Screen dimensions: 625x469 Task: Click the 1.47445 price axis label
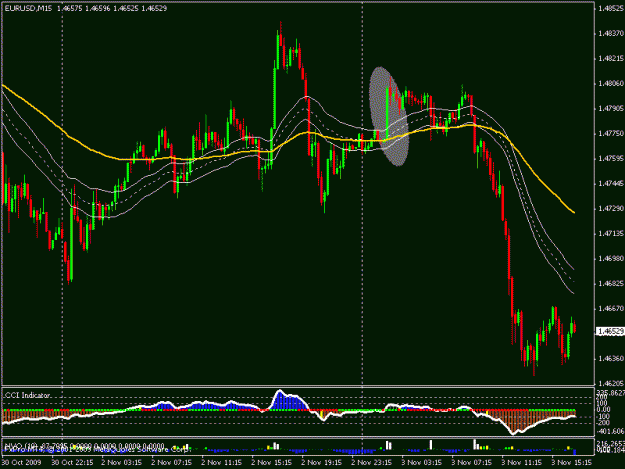click(611, 184)
